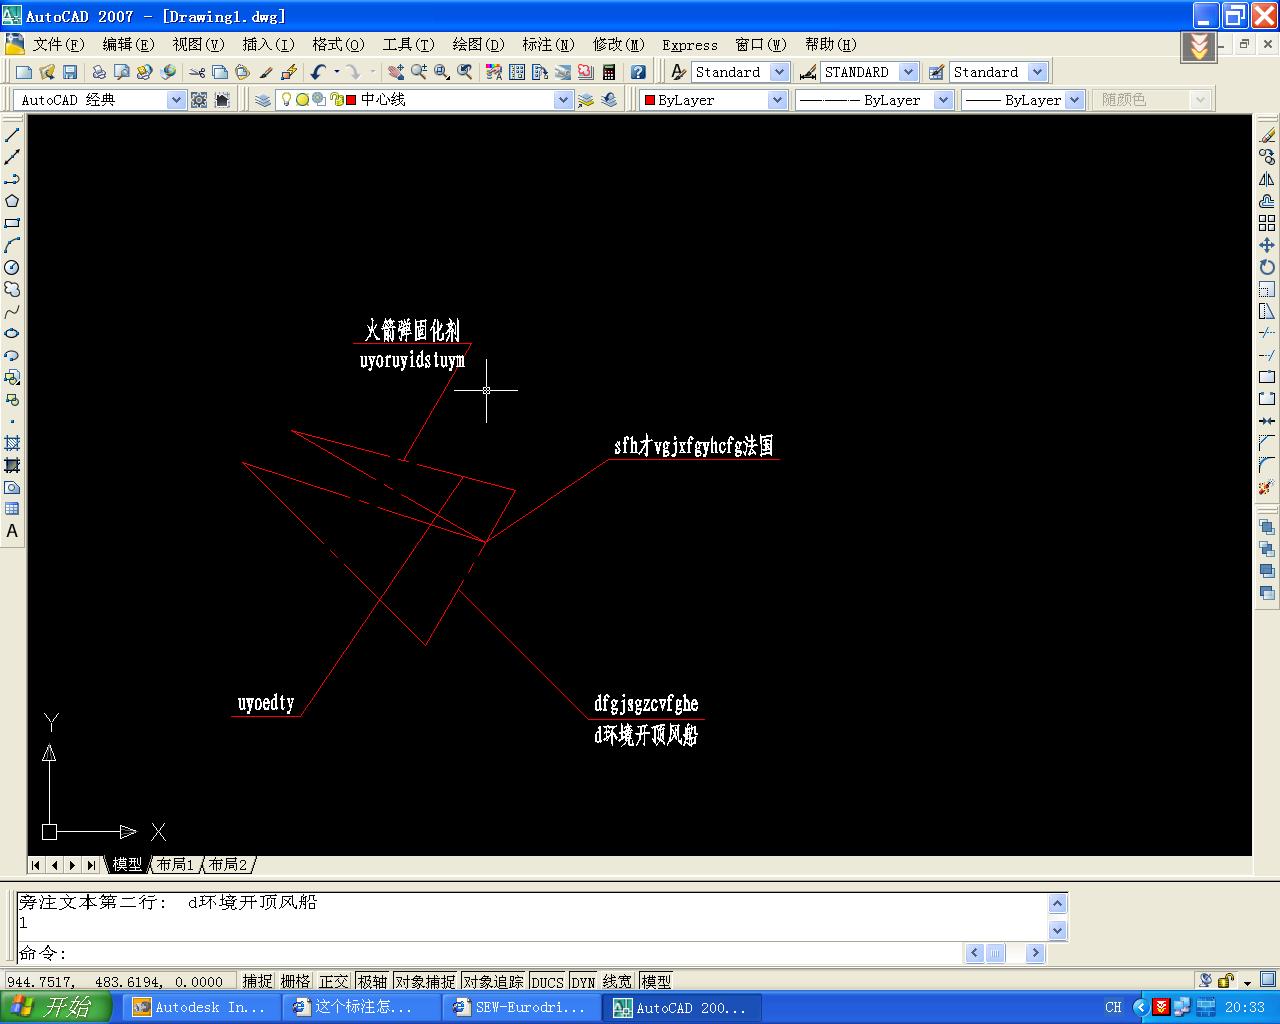This screenshot has width=1280, height=1024.
Task: Click the Open file icon
Action: click(47, 72)
